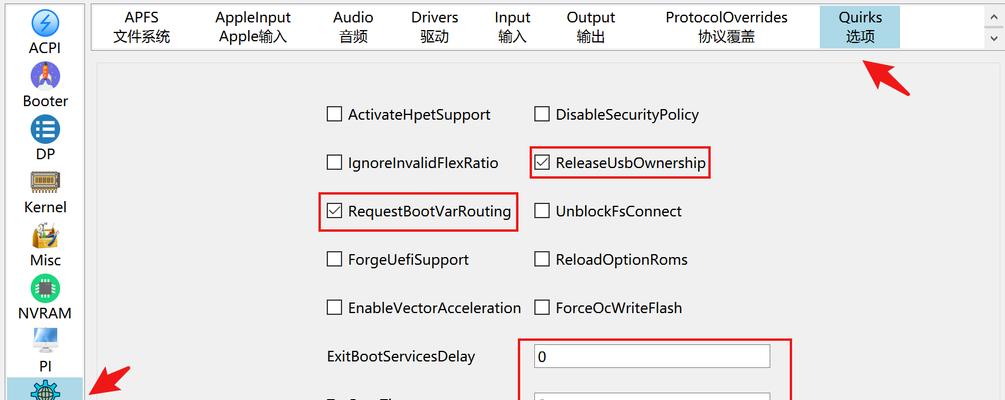1005x400 pixels.
Task: Enable the ActivateHpetSupport checkbox
Action: (x=334, y=114)
